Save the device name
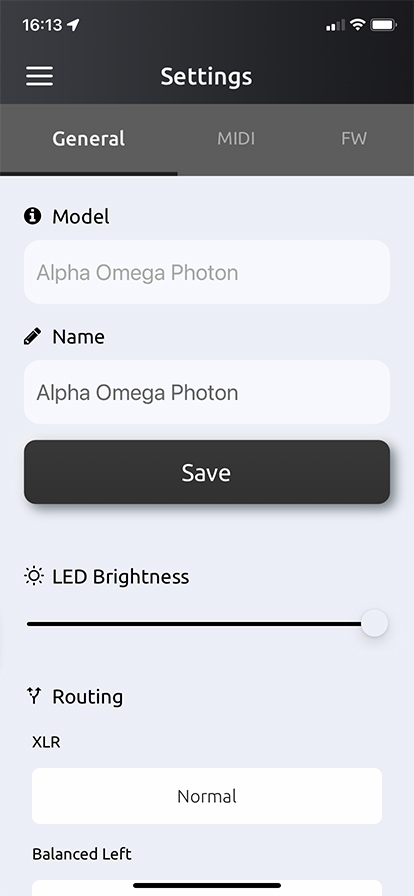Viewport: 414px width, 896px height. (207, 472)
